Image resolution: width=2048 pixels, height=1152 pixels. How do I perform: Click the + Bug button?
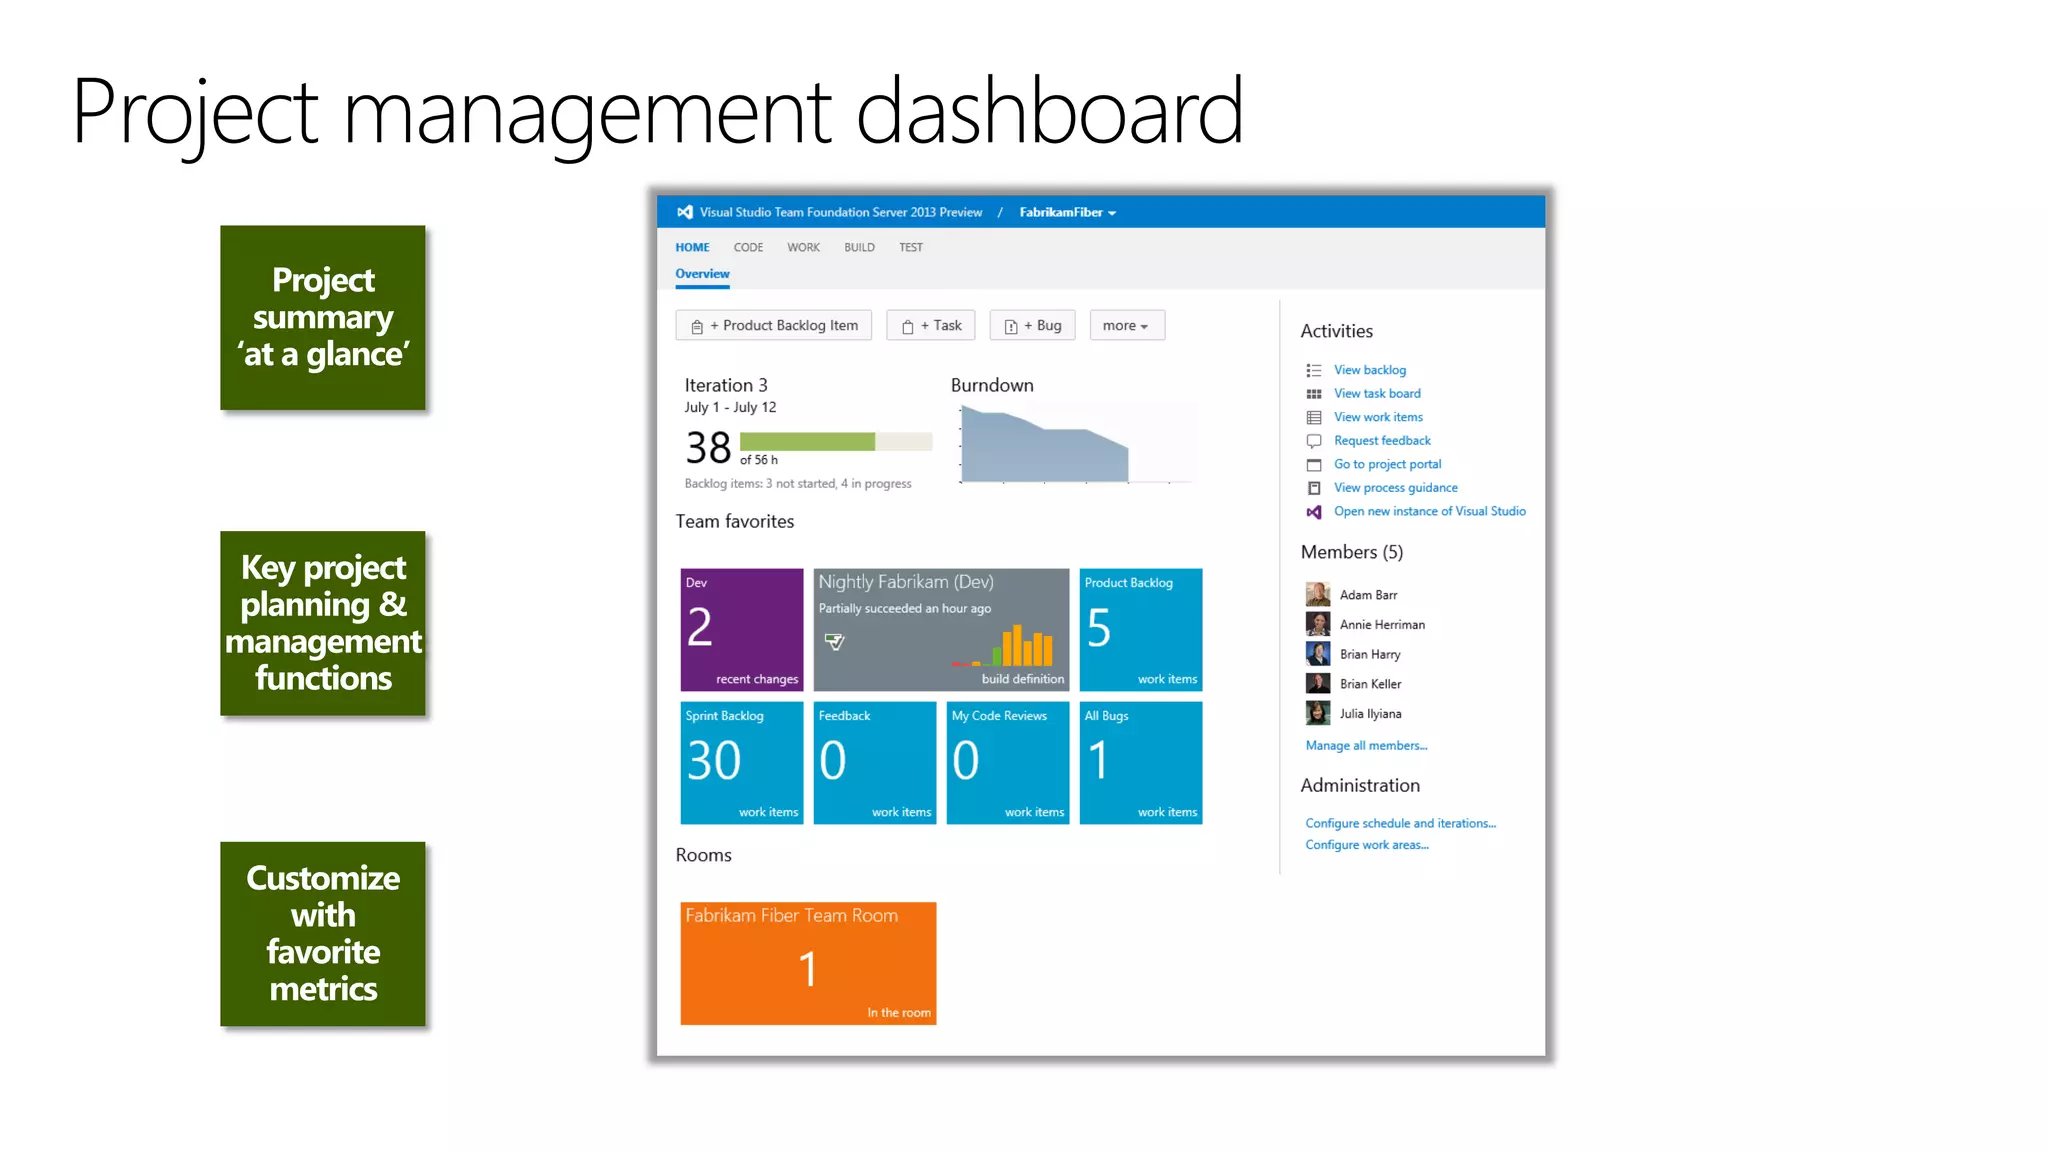(x=1032, y=326)
